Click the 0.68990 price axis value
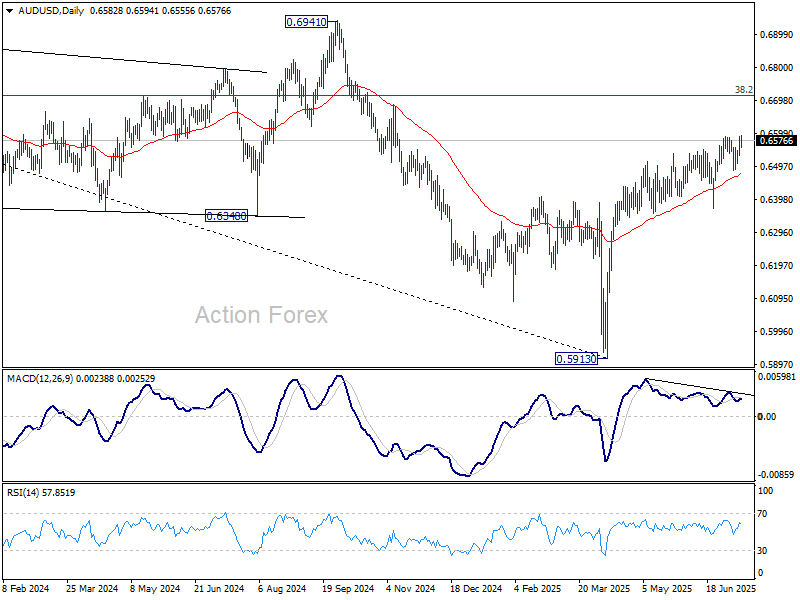This screenshot has height=600, width=800. click(x=777, y=35)
